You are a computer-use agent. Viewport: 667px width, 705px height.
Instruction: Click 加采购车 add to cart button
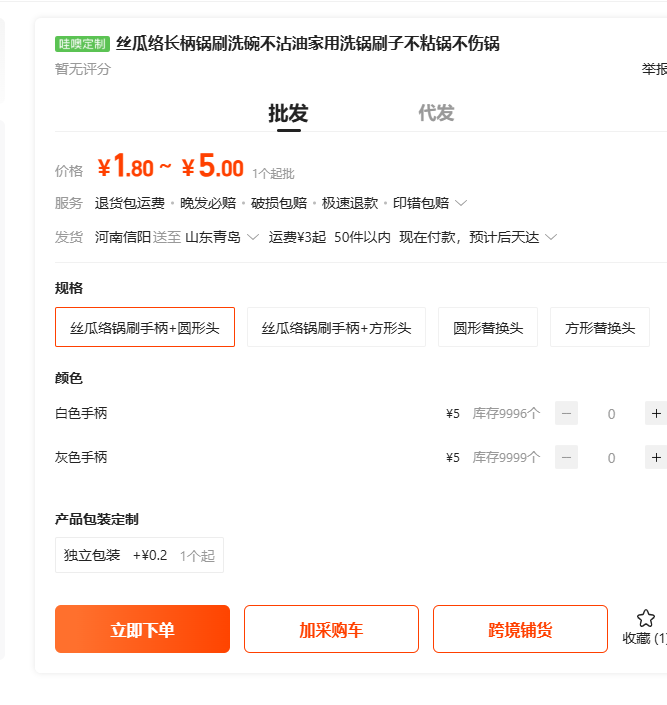[x=331, y=629]
